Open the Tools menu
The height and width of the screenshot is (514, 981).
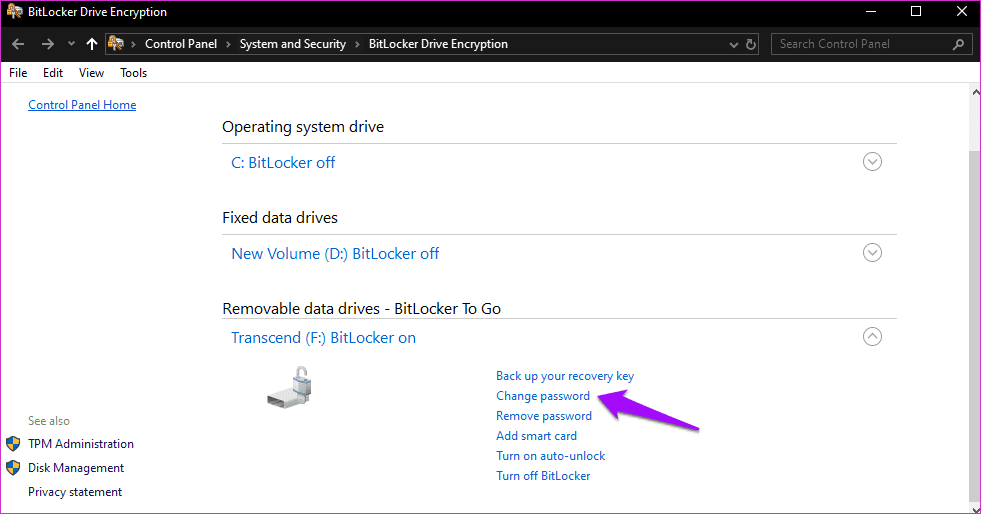pos(133,73)
